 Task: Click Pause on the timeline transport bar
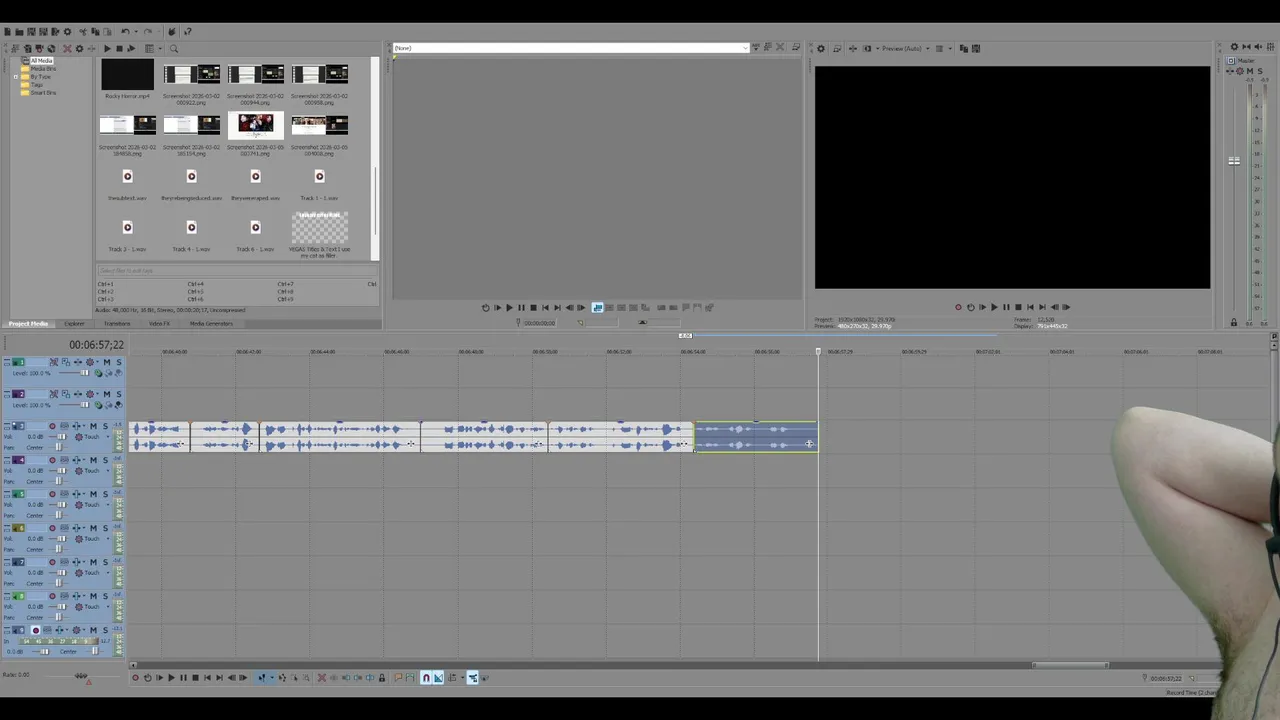point(183,678)
